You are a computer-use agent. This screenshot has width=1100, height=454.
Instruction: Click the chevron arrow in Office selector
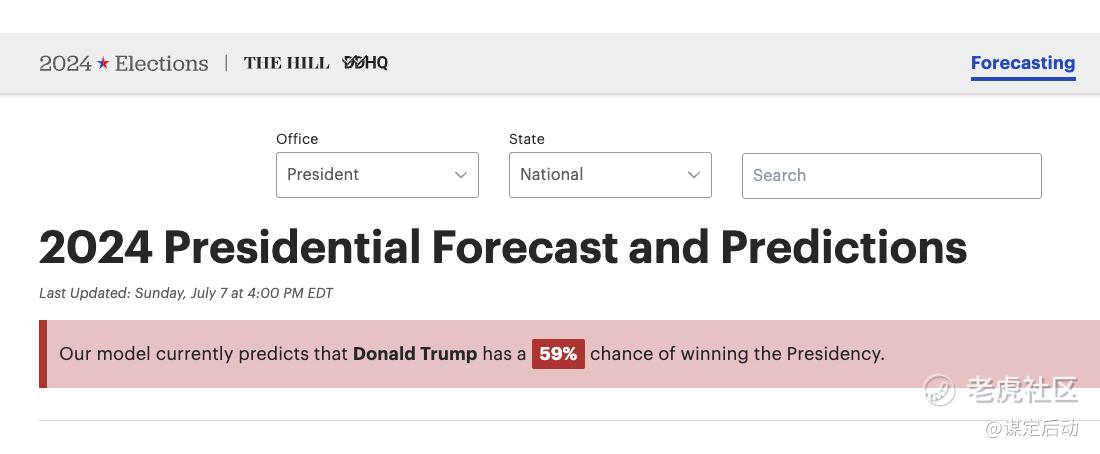[461, 175]
